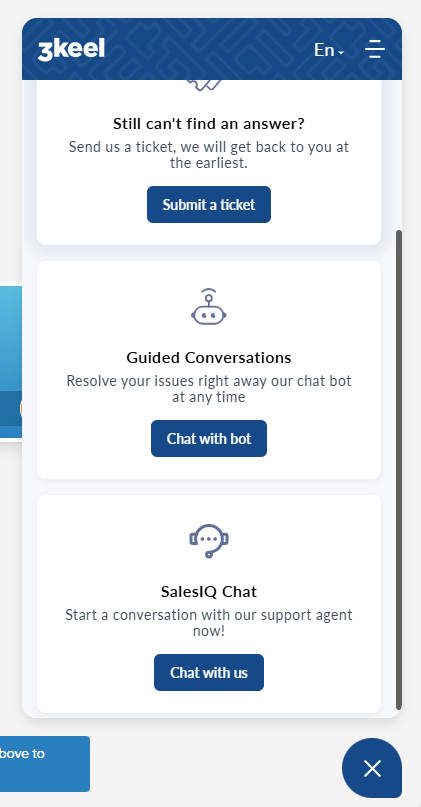
Task: Click the headset chat bubble icon
Action: click(x=209, y=540)
